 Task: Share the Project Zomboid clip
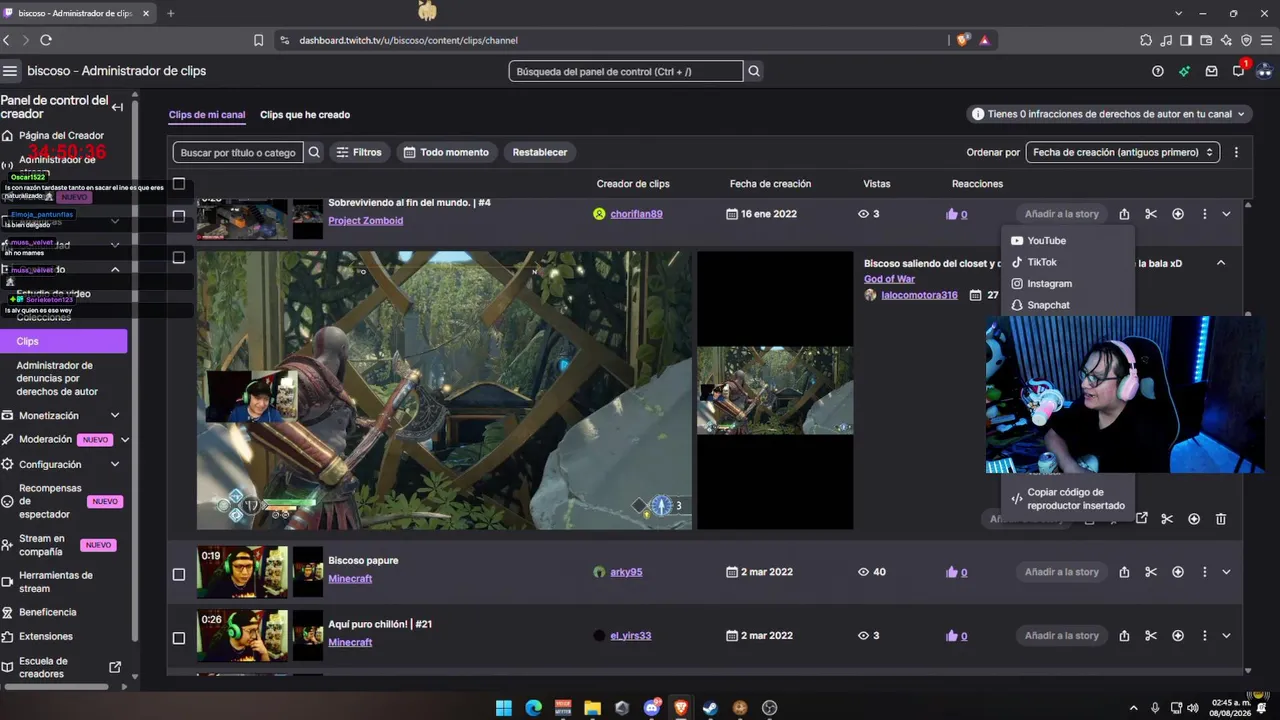pyautogui.click(x=1124, y=214)
